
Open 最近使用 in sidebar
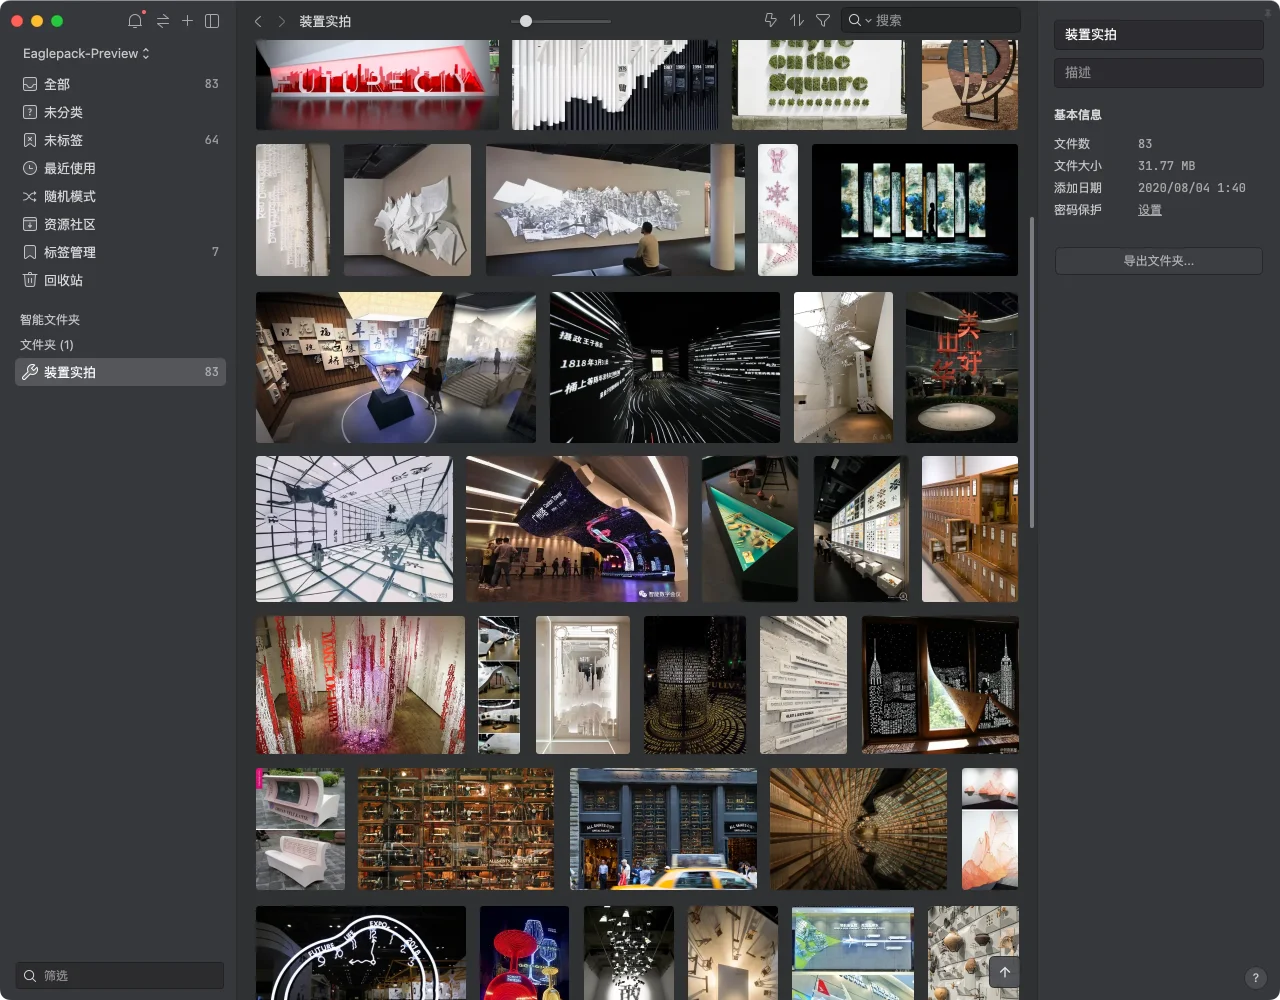[x=120, y=168]
